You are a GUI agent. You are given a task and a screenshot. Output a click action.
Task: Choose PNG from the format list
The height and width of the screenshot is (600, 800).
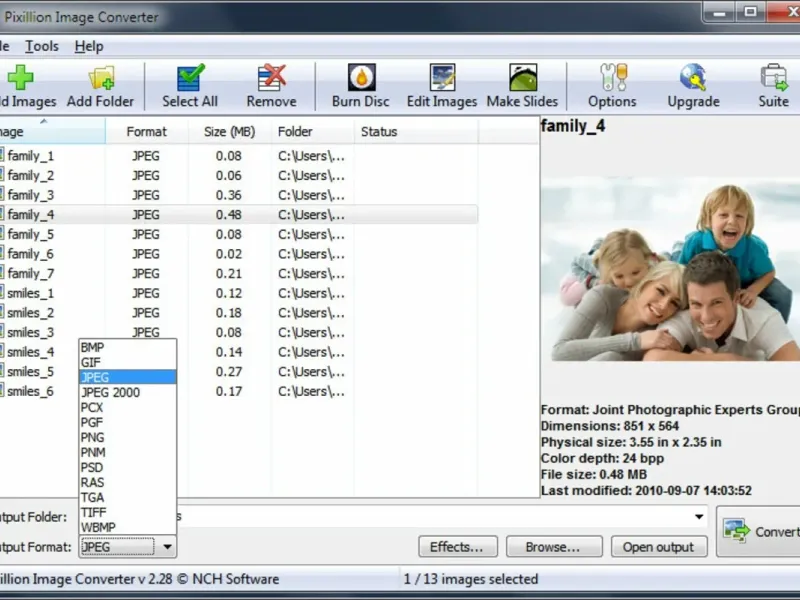[128, 437]
